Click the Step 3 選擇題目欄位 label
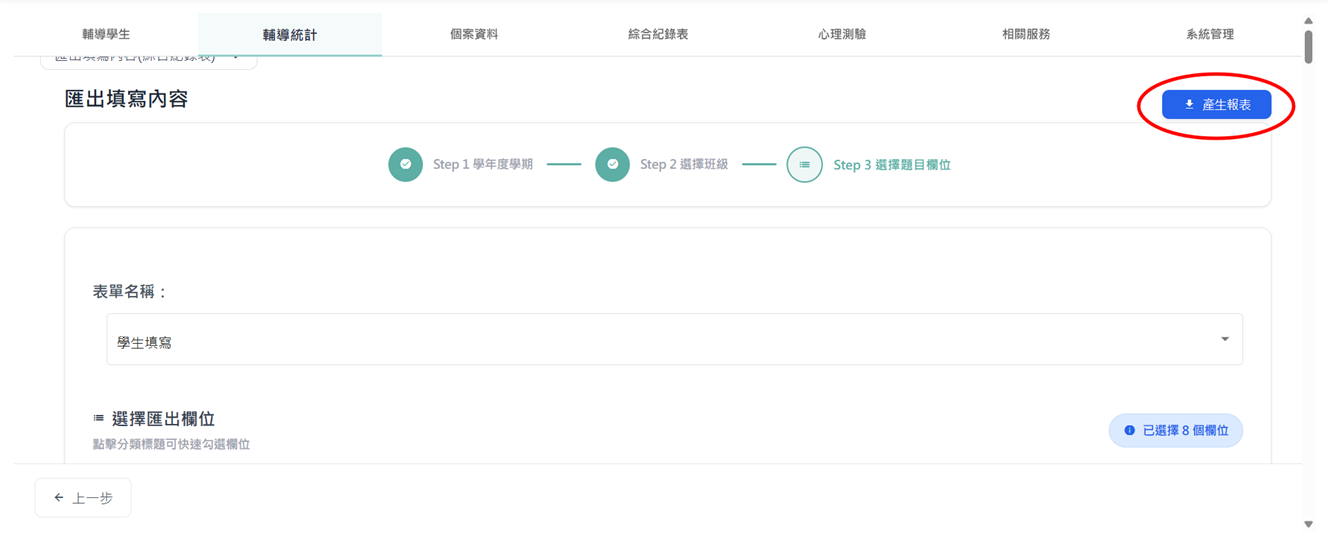The height and width of the screenshot is (545, 1329). click(x=892, y=165)
